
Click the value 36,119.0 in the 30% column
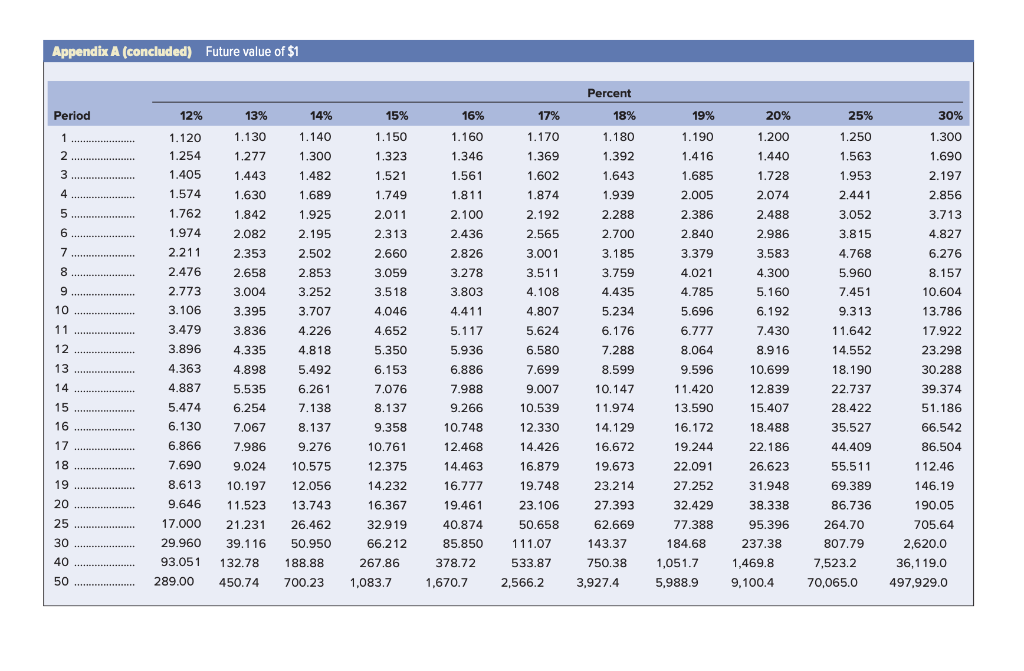pos(921,563)
